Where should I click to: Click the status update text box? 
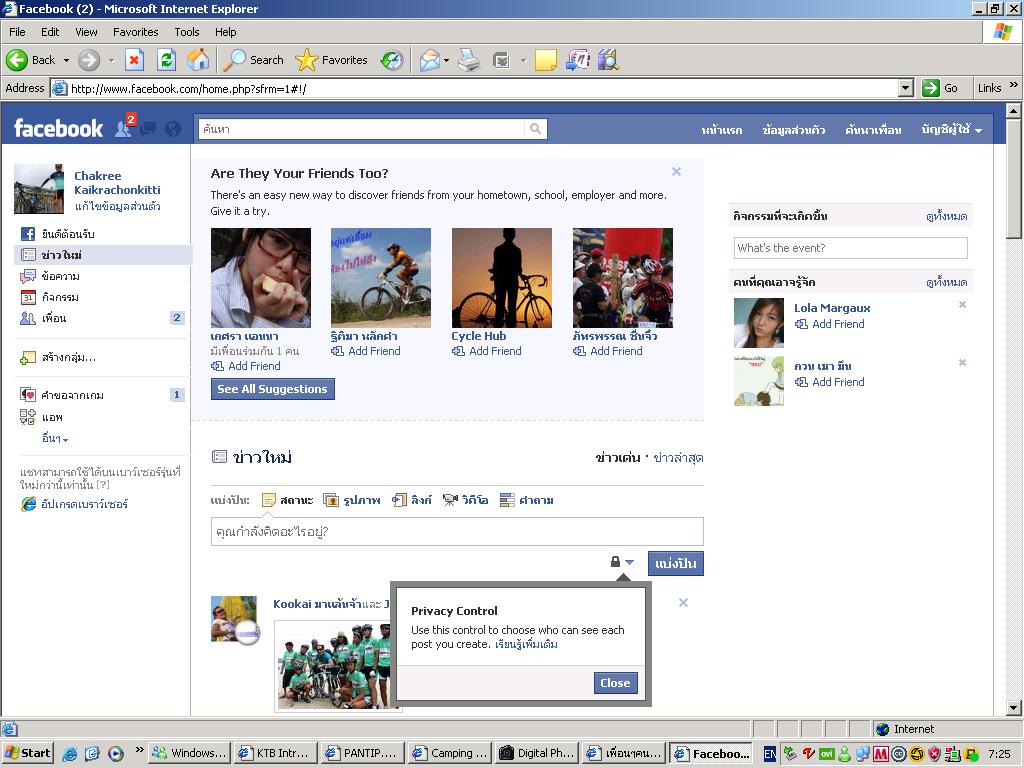(456, 531)
